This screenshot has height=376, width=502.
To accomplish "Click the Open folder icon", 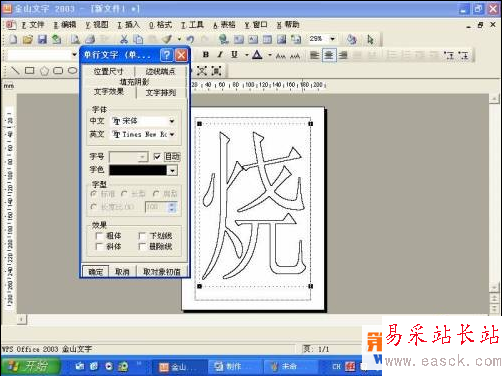I will click(x=28, y=39).
